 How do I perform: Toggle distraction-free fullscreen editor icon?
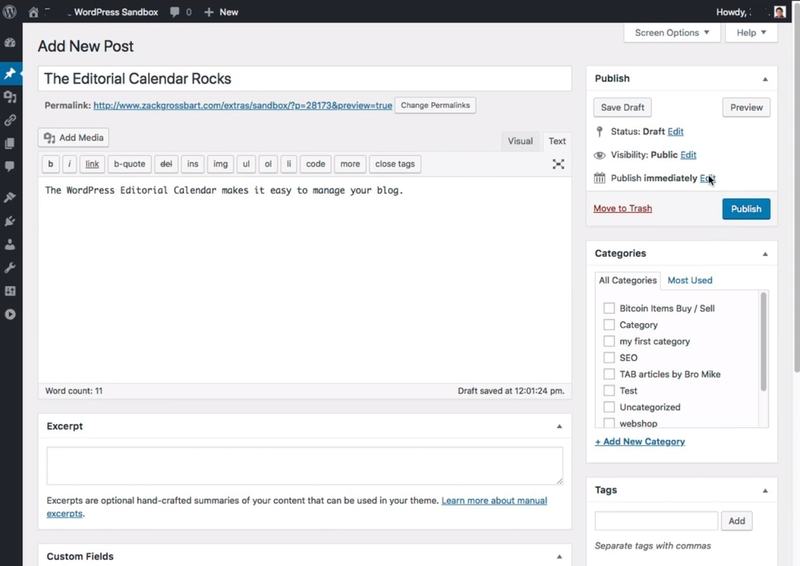point(558,164)
